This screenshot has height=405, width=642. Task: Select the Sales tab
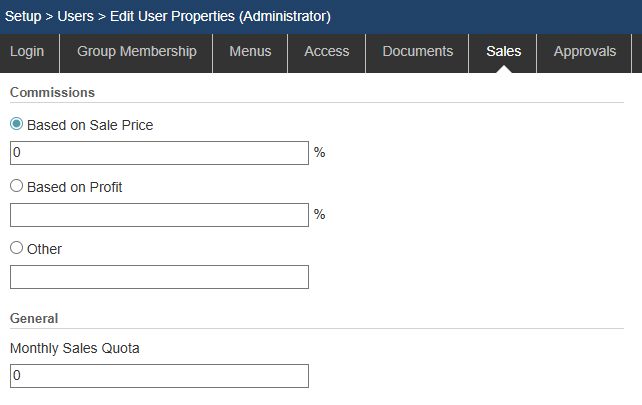click(x=503, y=51)
